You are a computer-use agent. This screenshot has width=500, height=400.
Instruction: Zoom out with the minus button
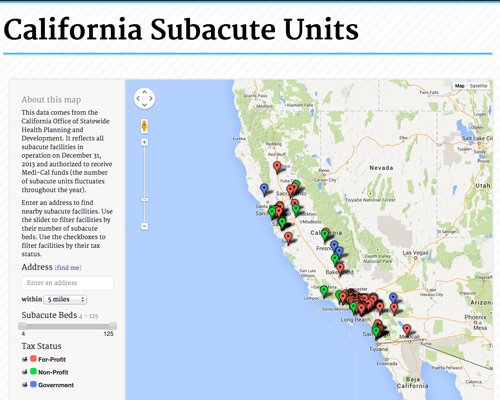[x=144, y=226]
